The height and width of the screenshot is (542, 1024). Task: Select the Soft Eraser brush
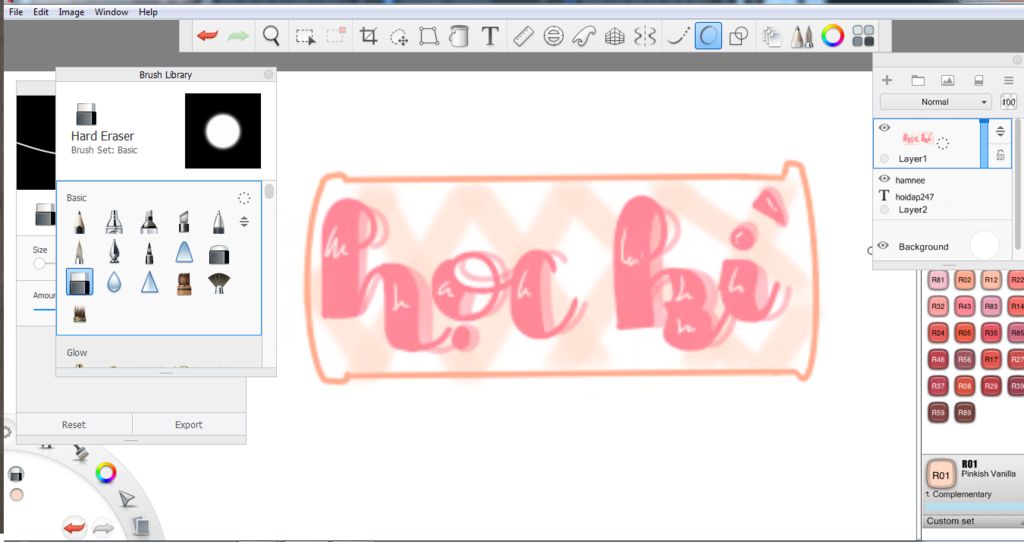[219, 253]
